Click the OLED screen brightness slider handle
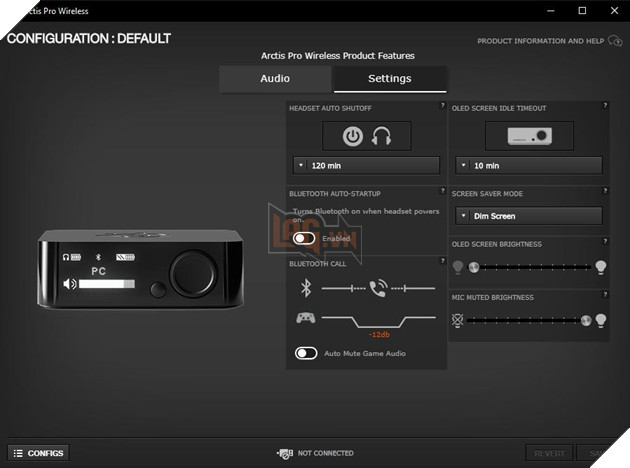Viewport: 630px width, 468px height. tap(474, 267)
